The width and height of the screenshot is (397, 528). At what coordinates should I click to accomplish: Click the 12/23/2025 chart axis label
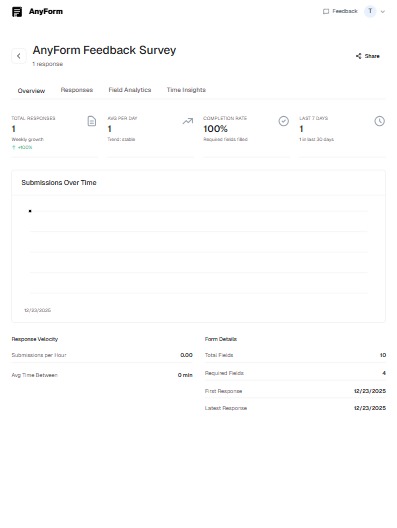tap(37, 310)
